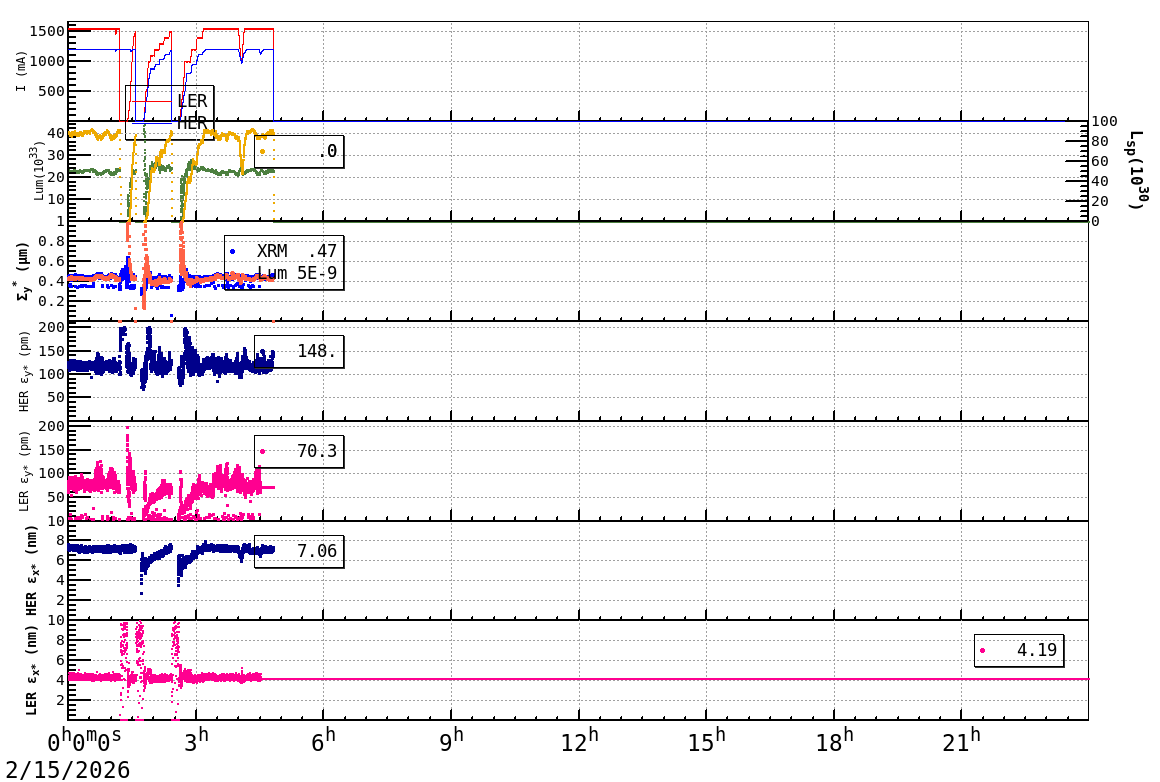Click the '1000' tick on current axis
1160x782 pixels.
click(47, 61)
